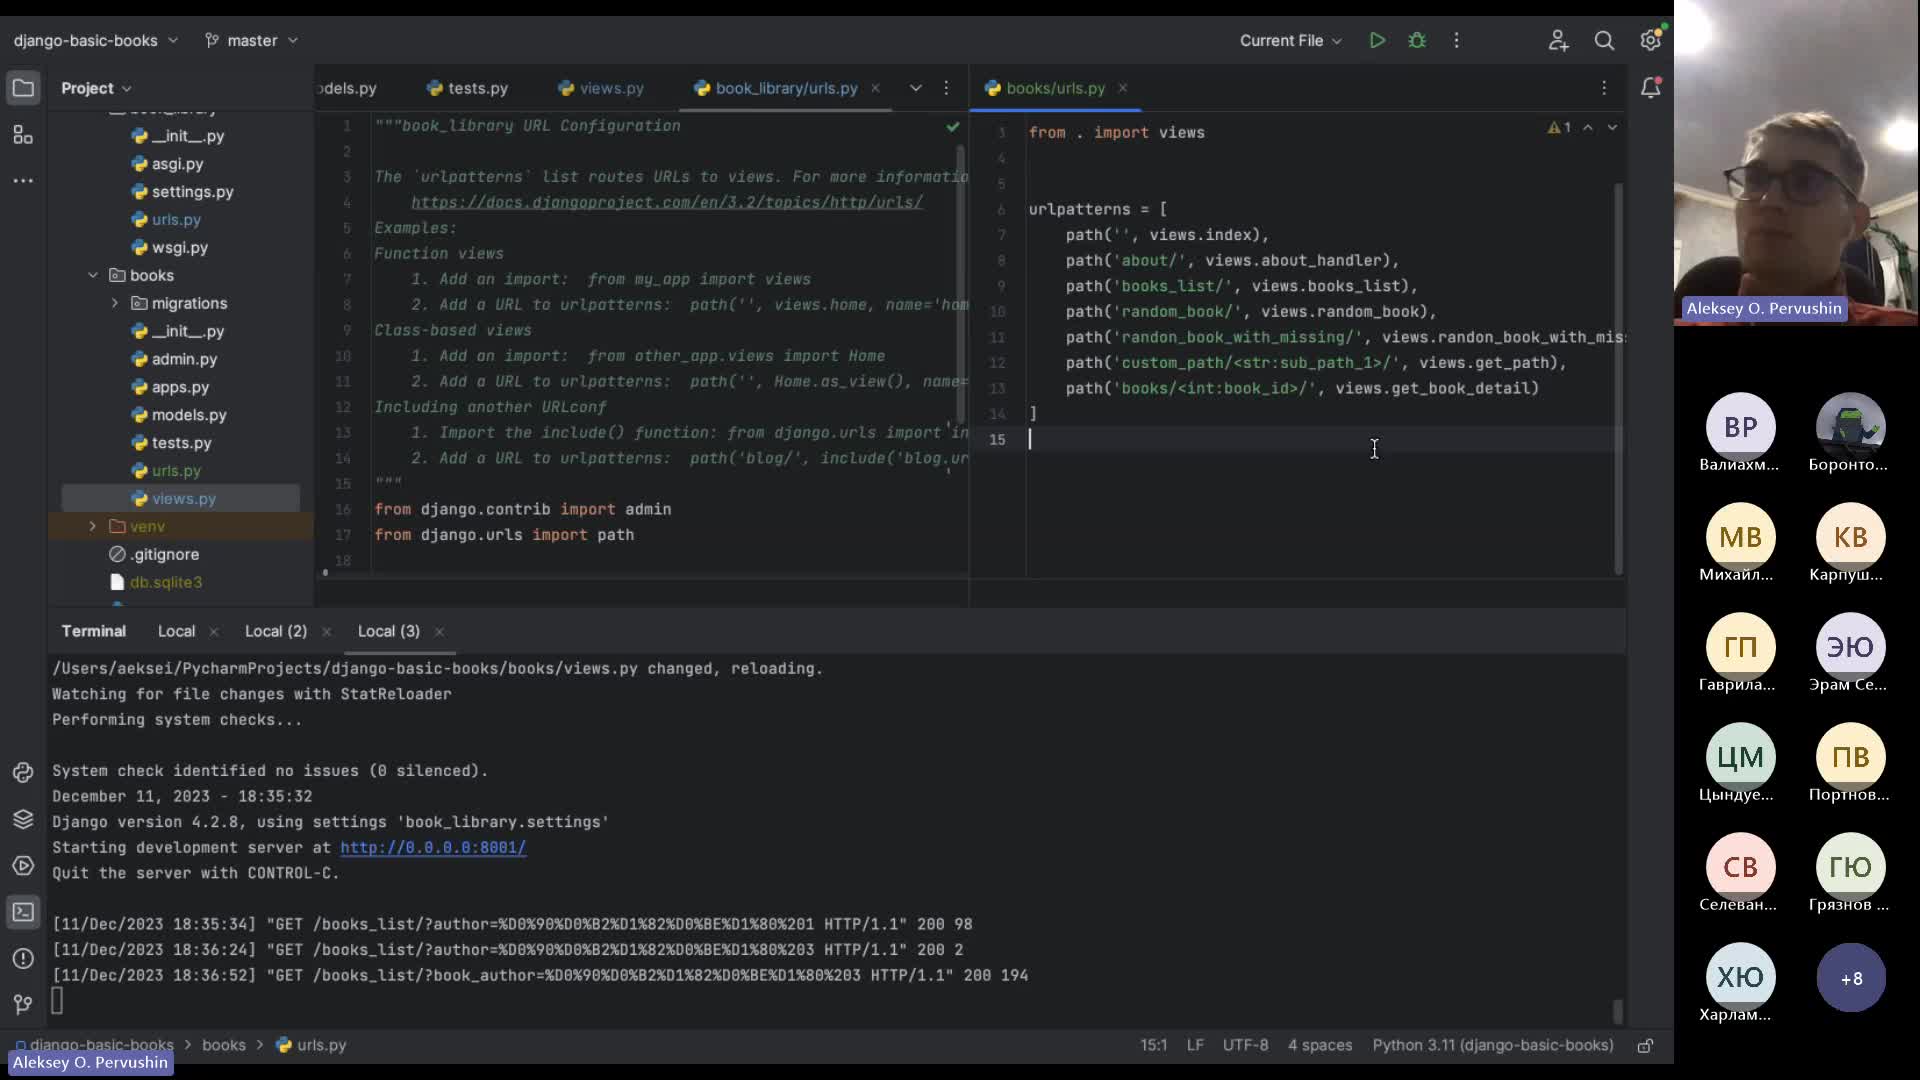The image size is (1920, 1080).
Task: Expand the migrations folder
Action: coord(115,303)
